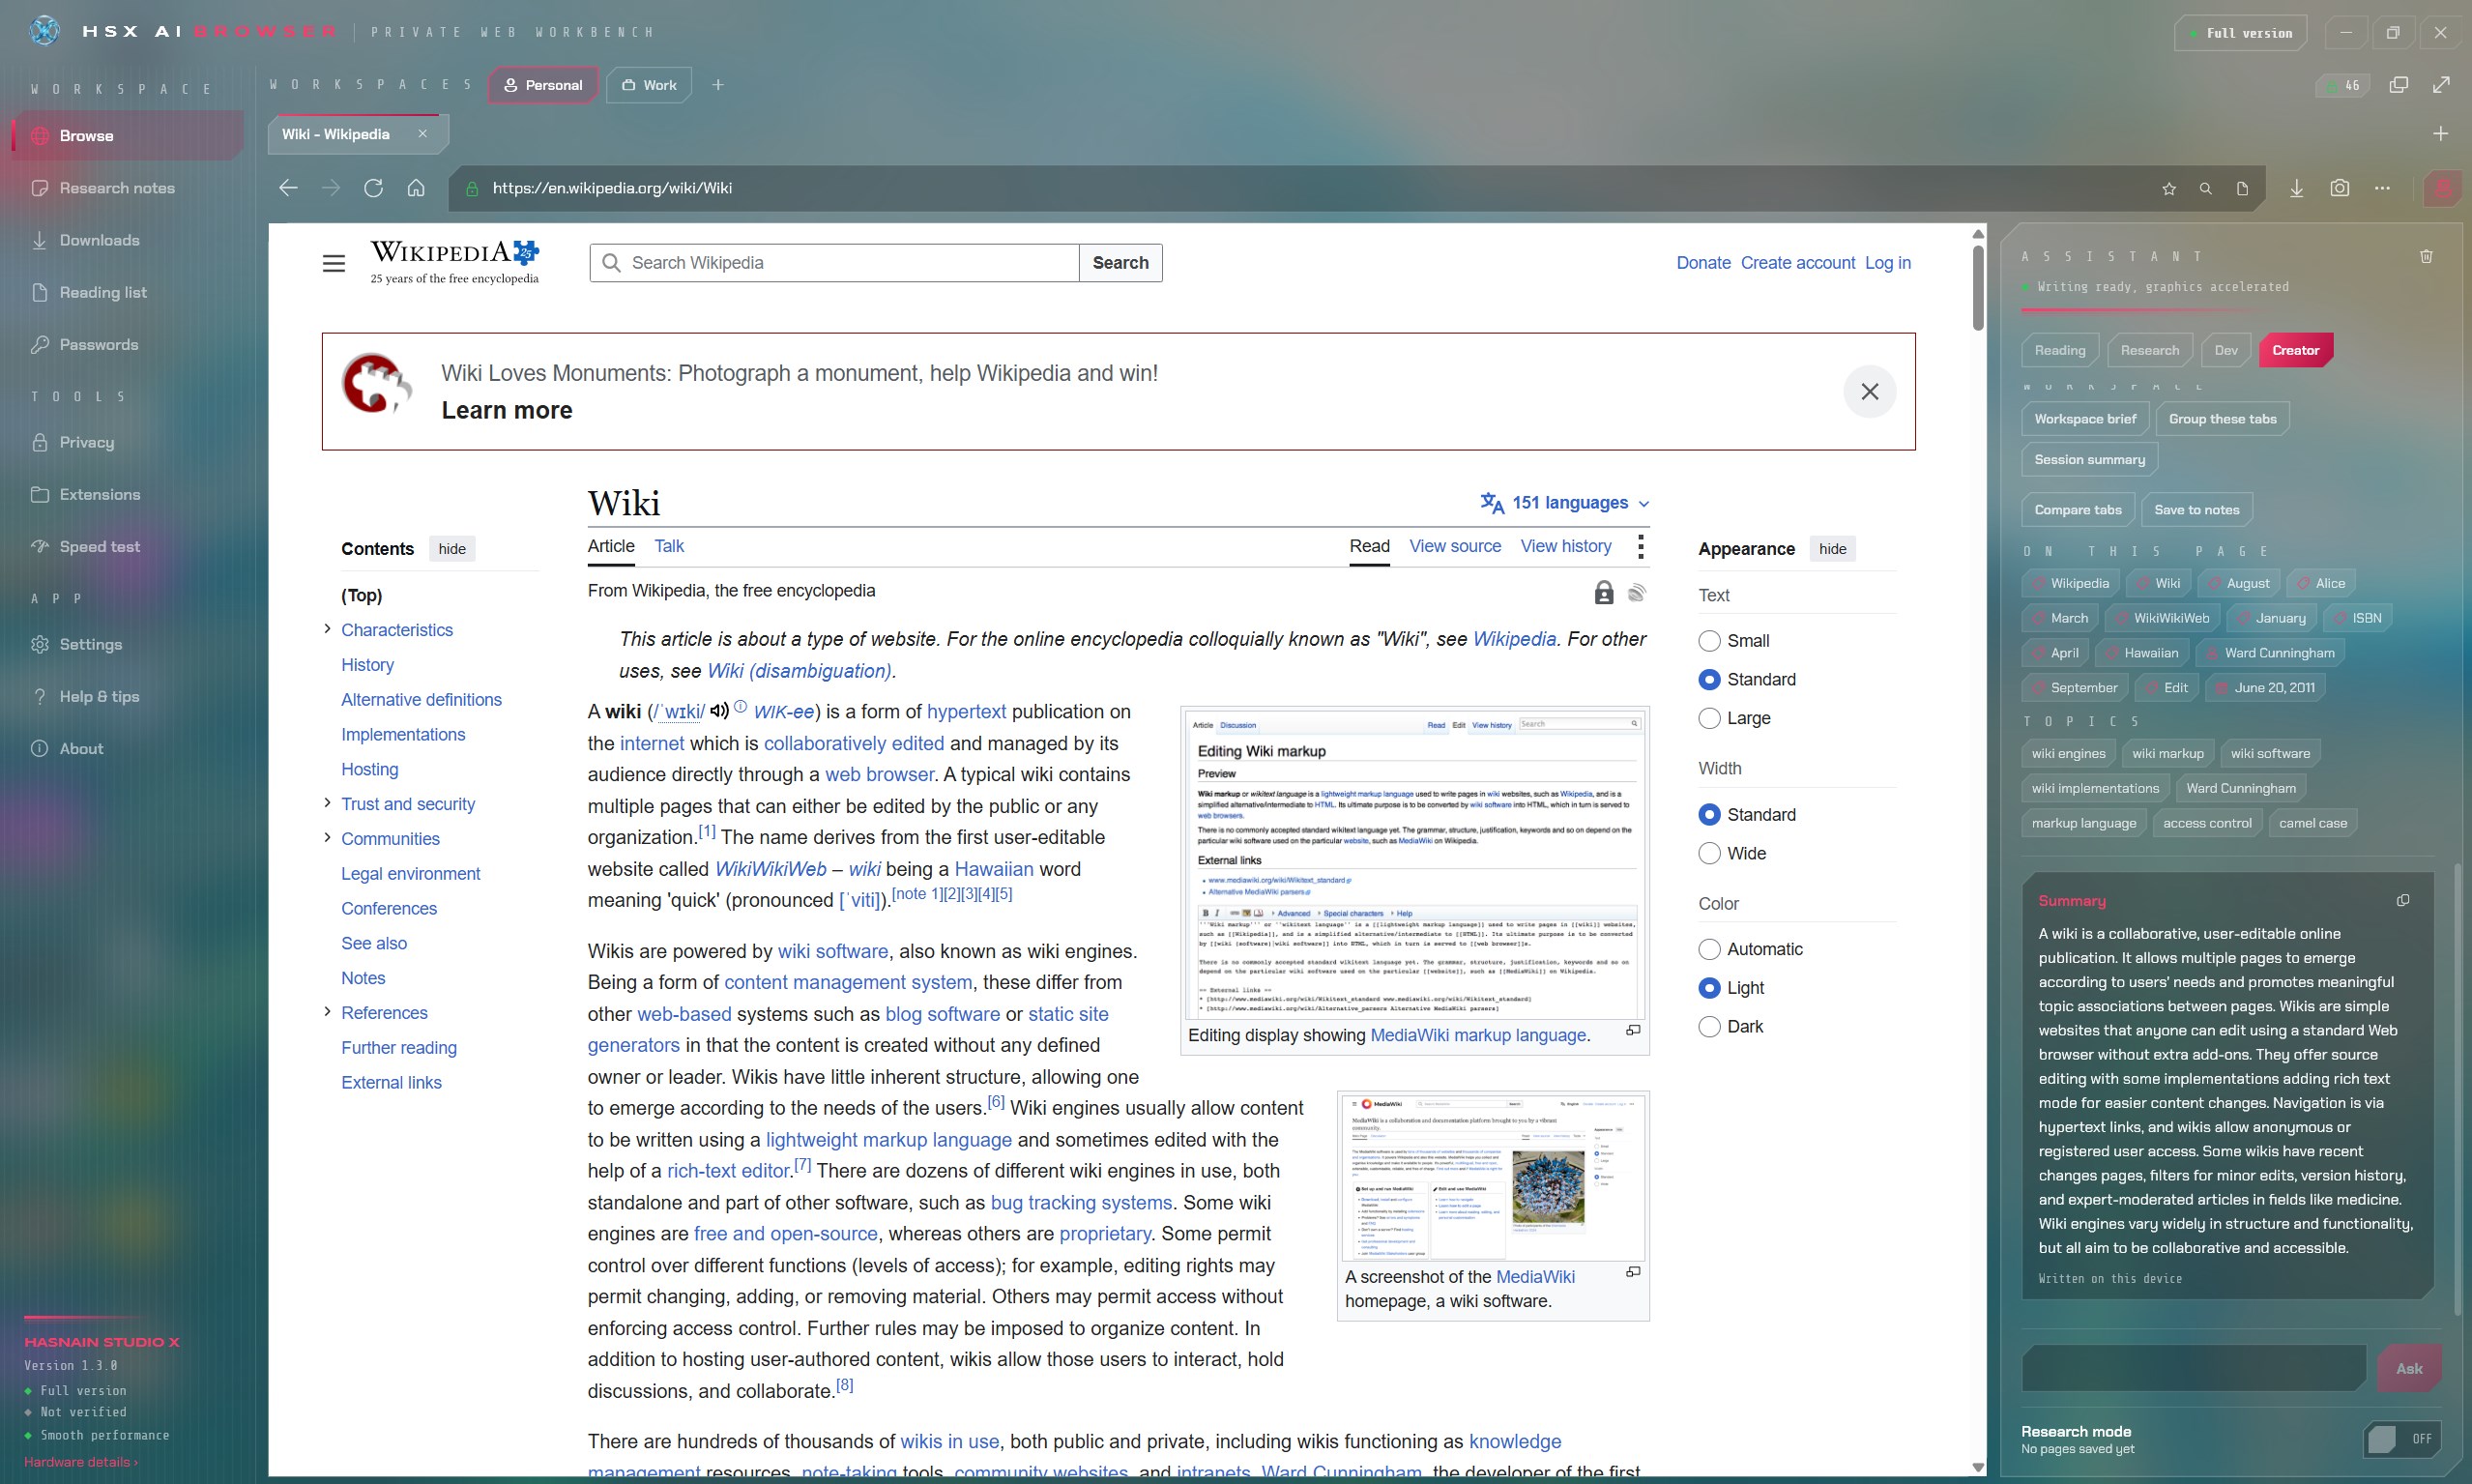Screen dimensions: 2472x1484
Task: Click the Log in link
Action: pyautogui.click(x=1887, y=263)
